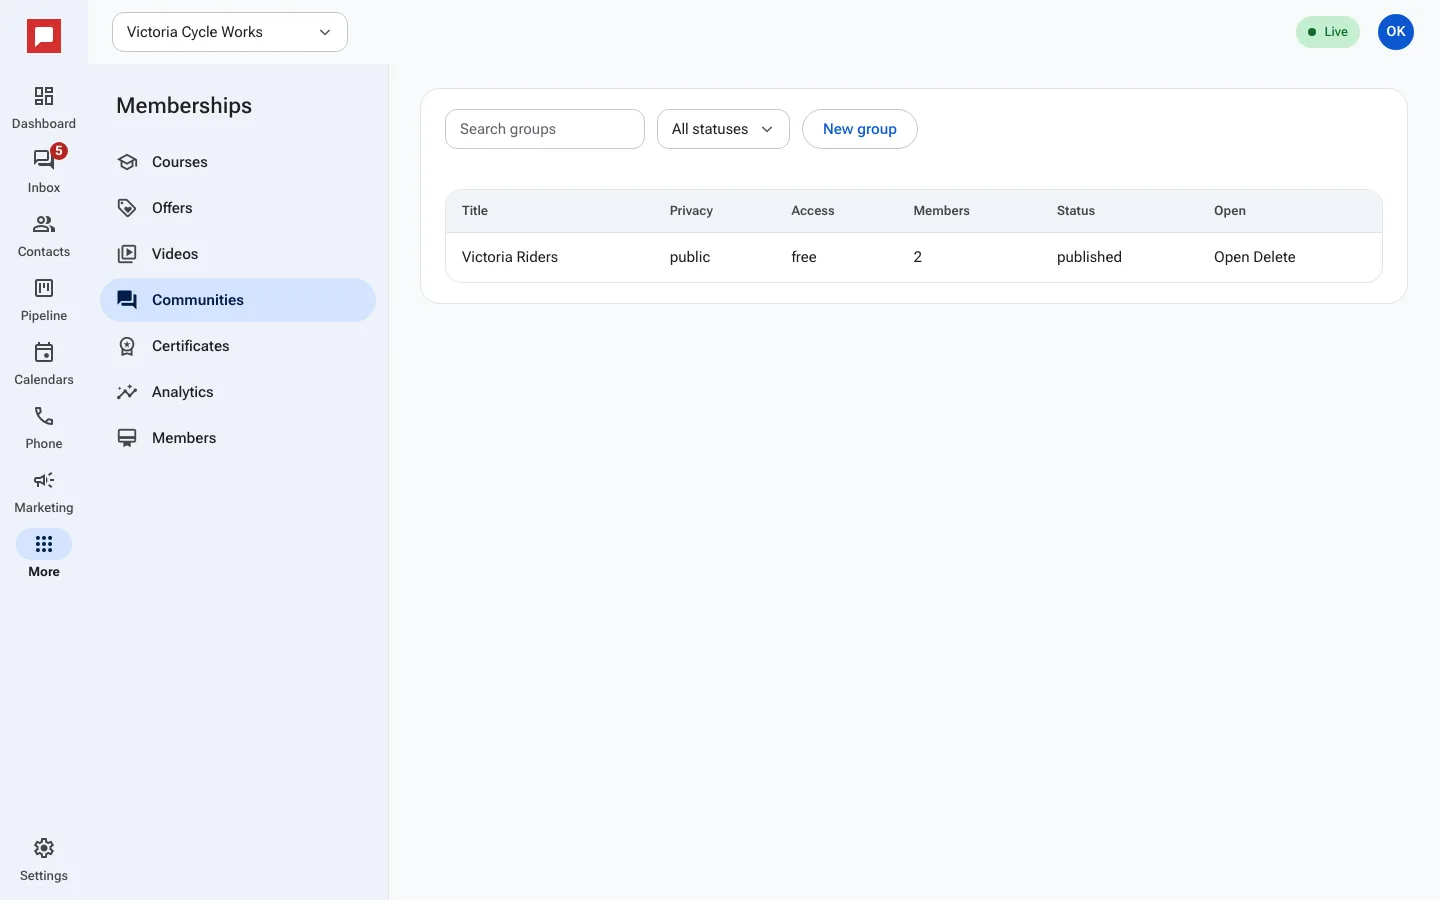1440x900 pixels.
Task: Select Members in Memberships menu
Action: 238,438
